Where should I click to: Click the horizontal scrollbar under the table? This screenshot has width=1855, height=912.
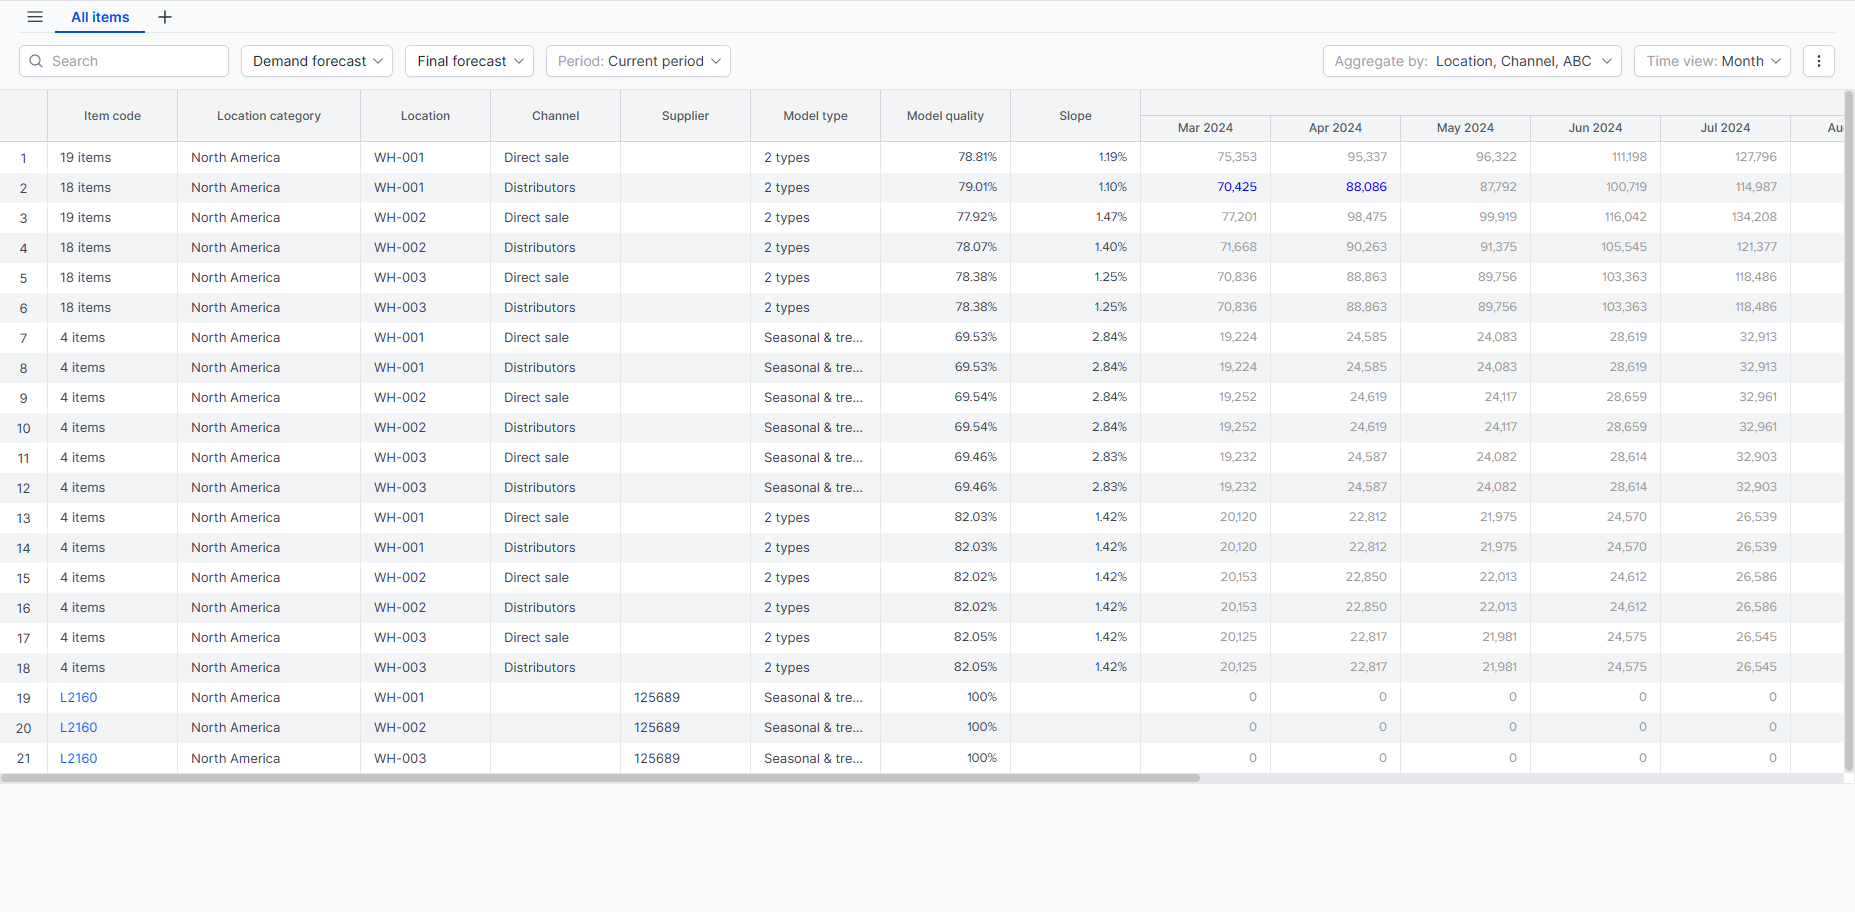tap(600, 778)
